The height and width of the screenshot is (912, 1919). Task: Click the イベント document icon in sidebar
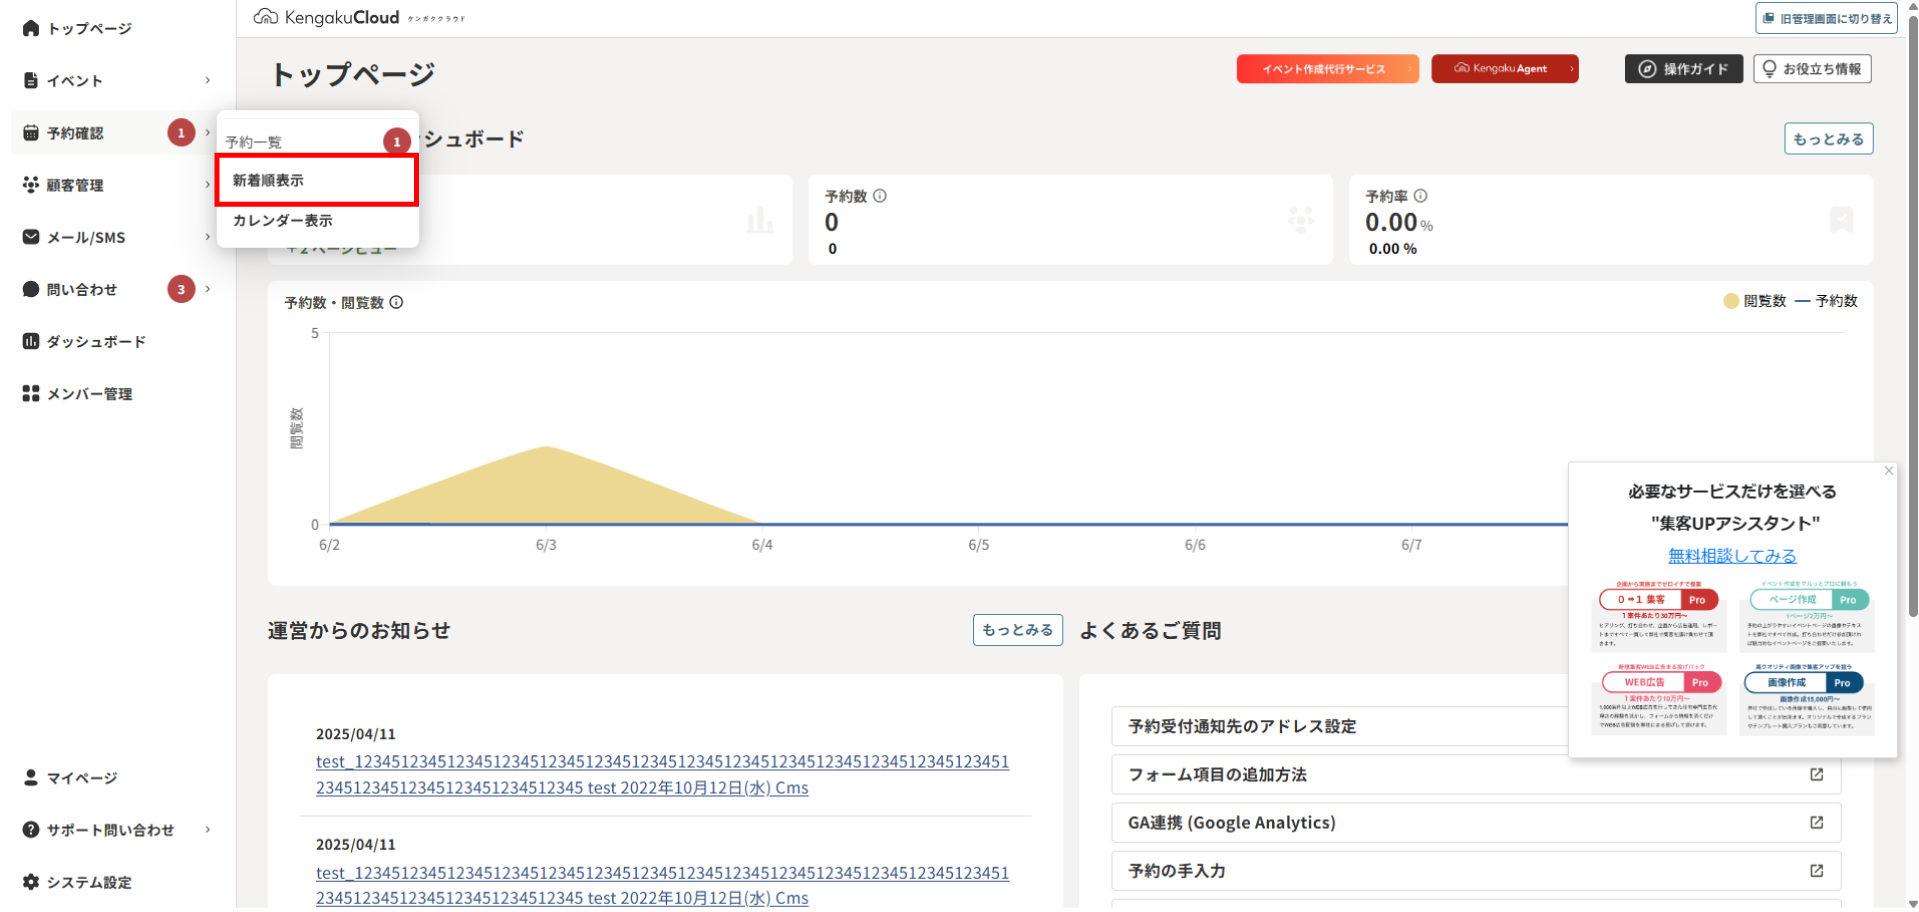(31, 80)
